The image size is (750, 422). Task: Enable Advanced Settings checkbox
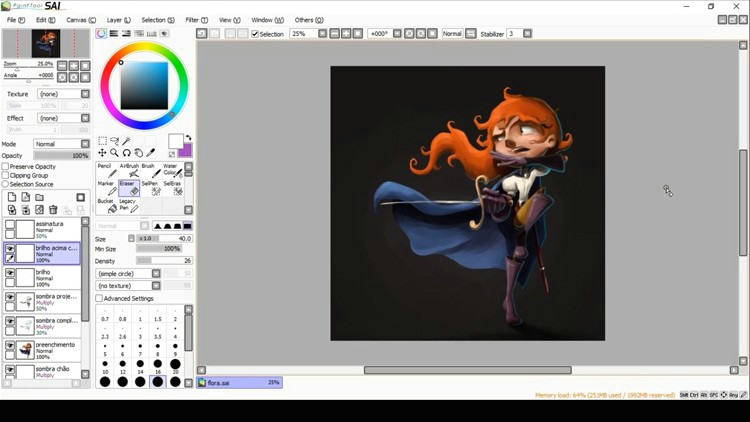[99, 298]
